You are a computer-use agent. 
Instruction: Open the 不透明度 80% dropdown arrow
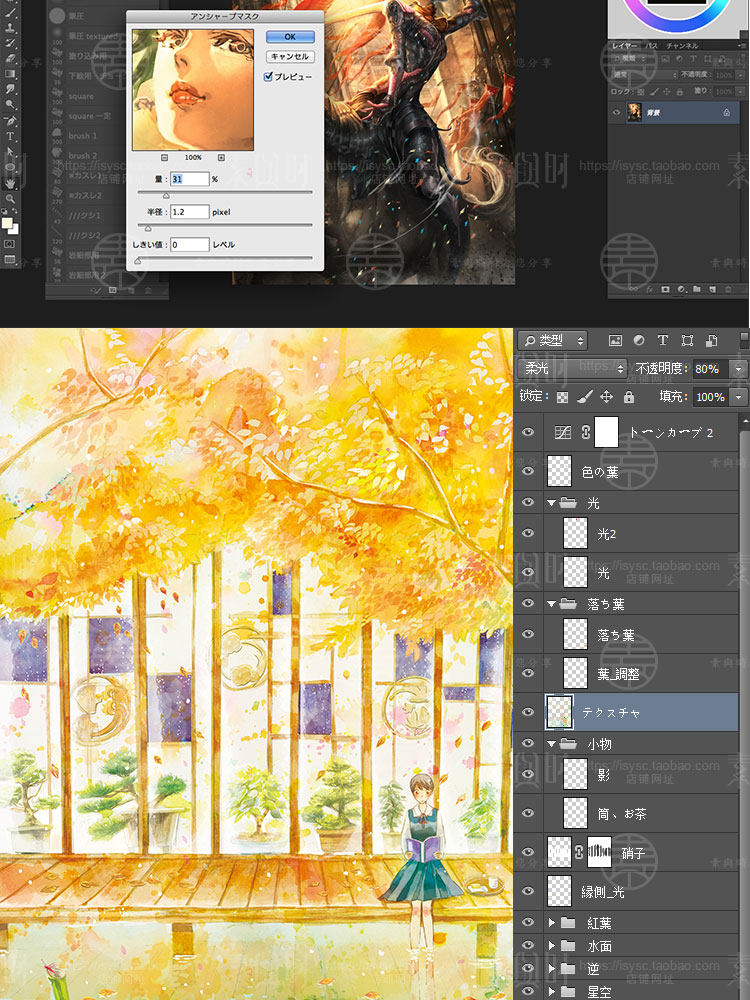coord(739,369)
